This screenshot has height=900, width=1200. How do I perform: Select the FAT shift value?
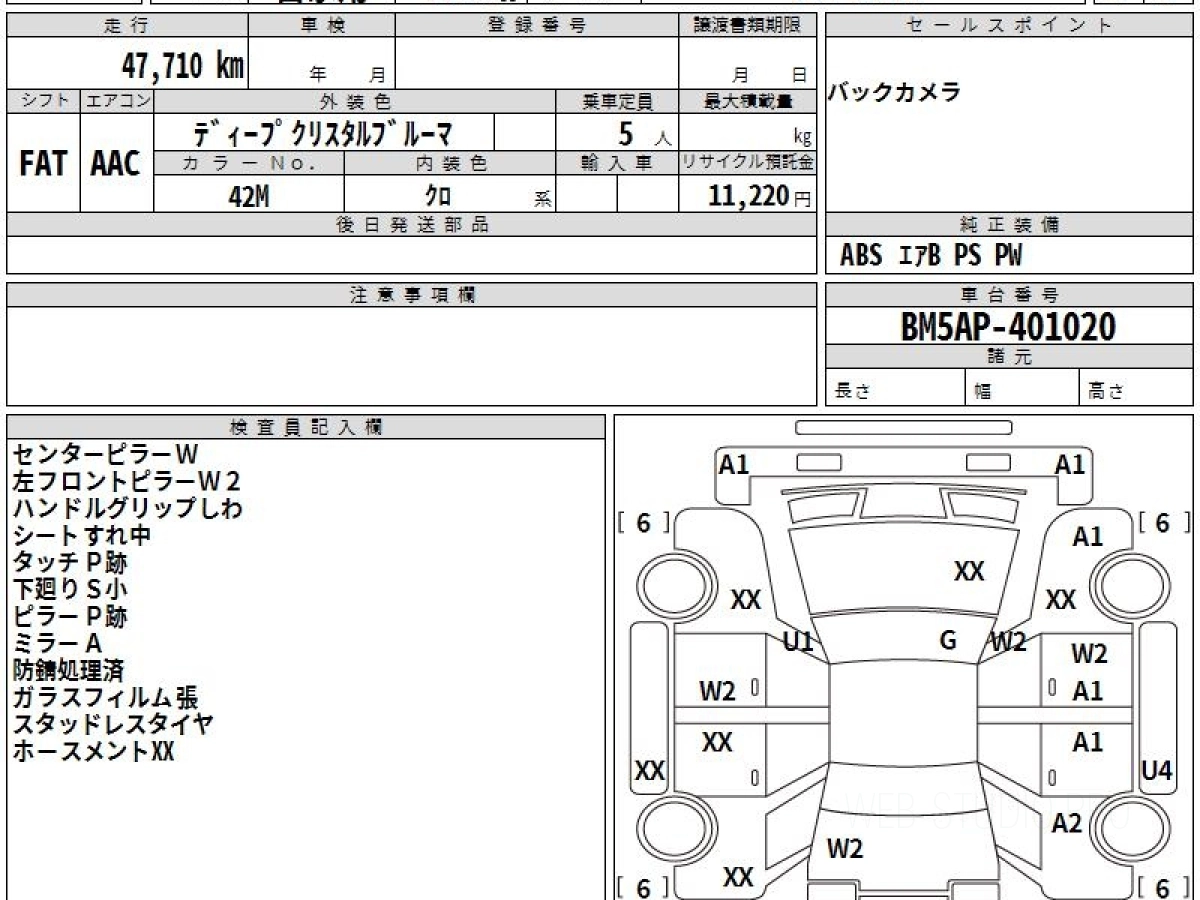43,164
